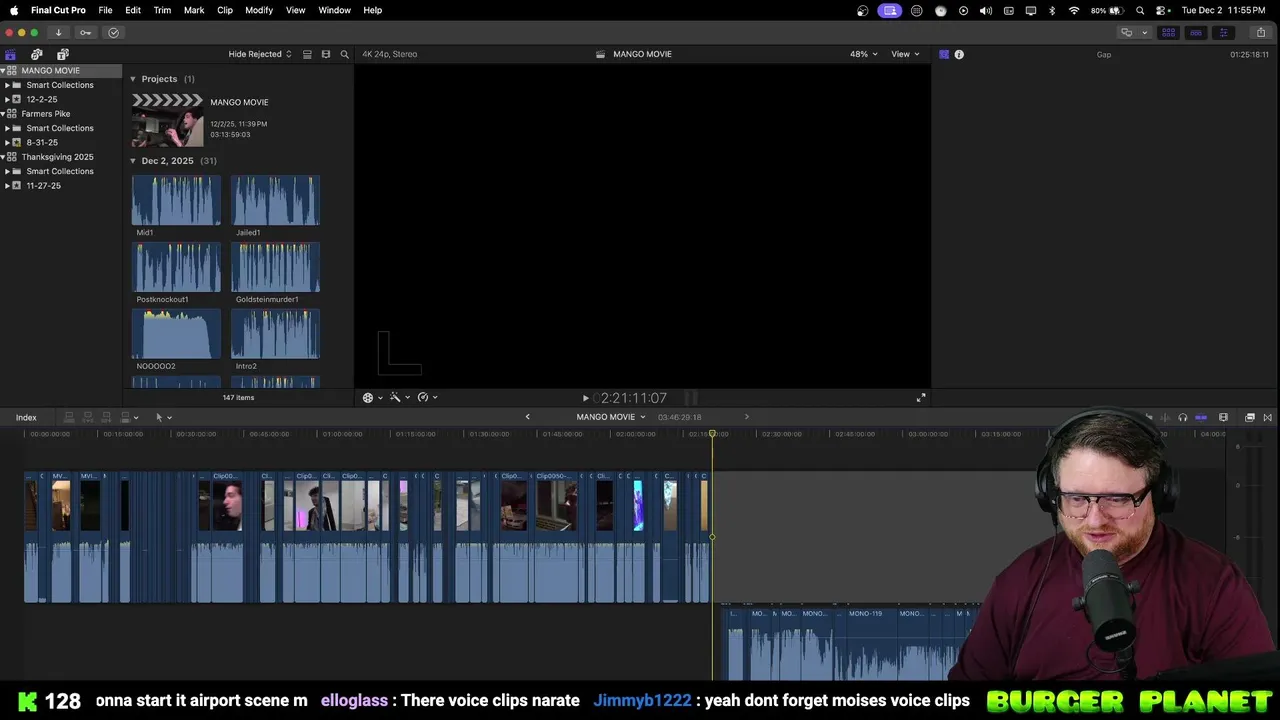Image resolution: width=1280 pixels, height=720 pixels.
Task: Click the browser search magnifier icon
Action: (x=345, y=54)
